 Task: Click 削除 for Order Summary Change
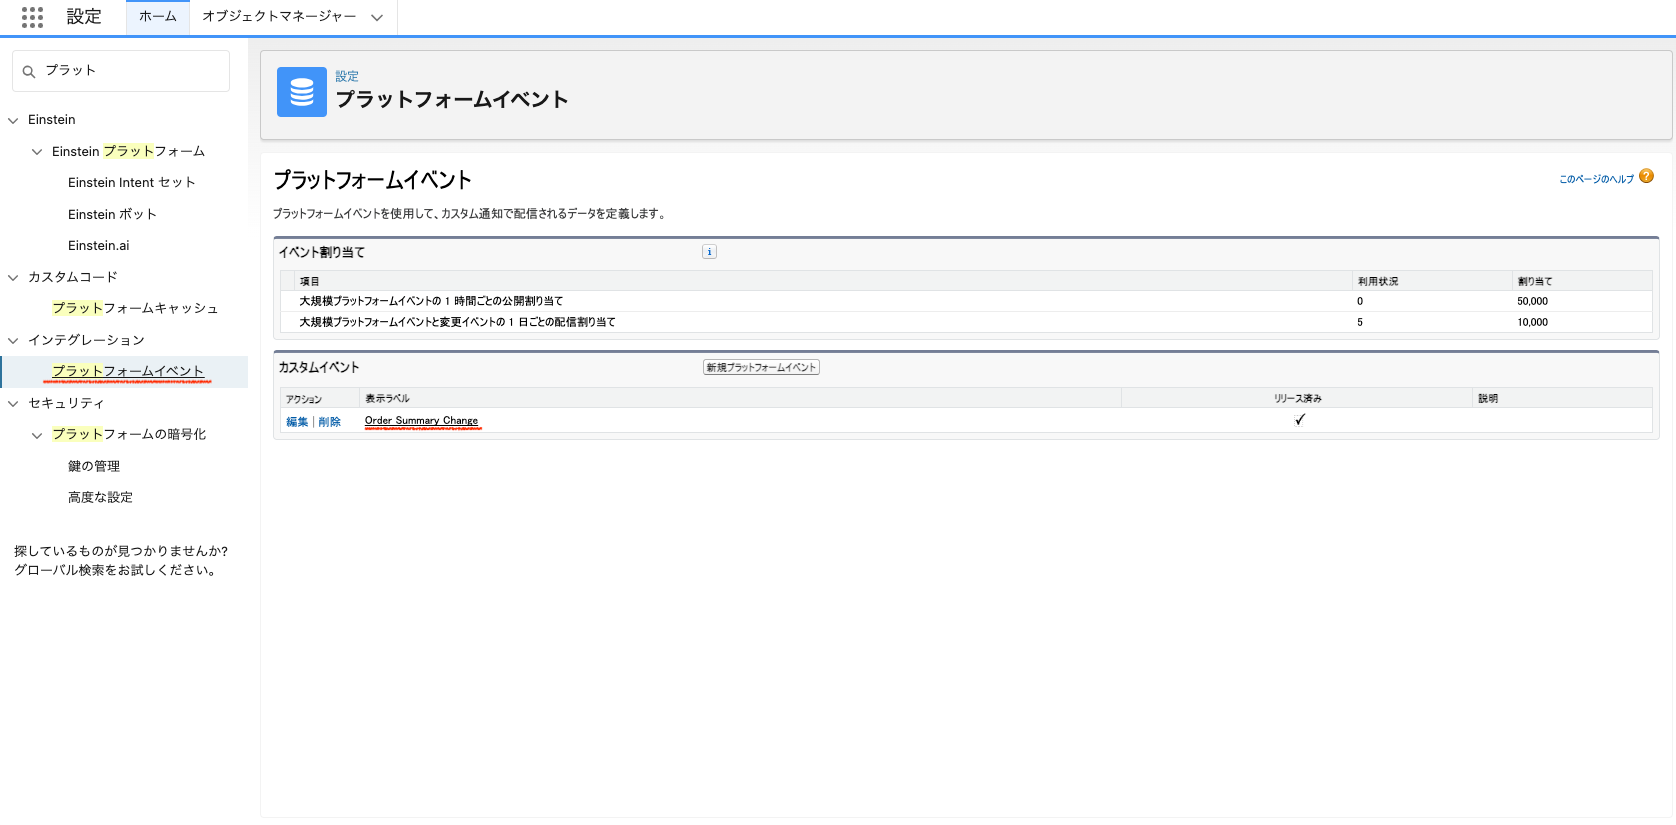point(330,422)
